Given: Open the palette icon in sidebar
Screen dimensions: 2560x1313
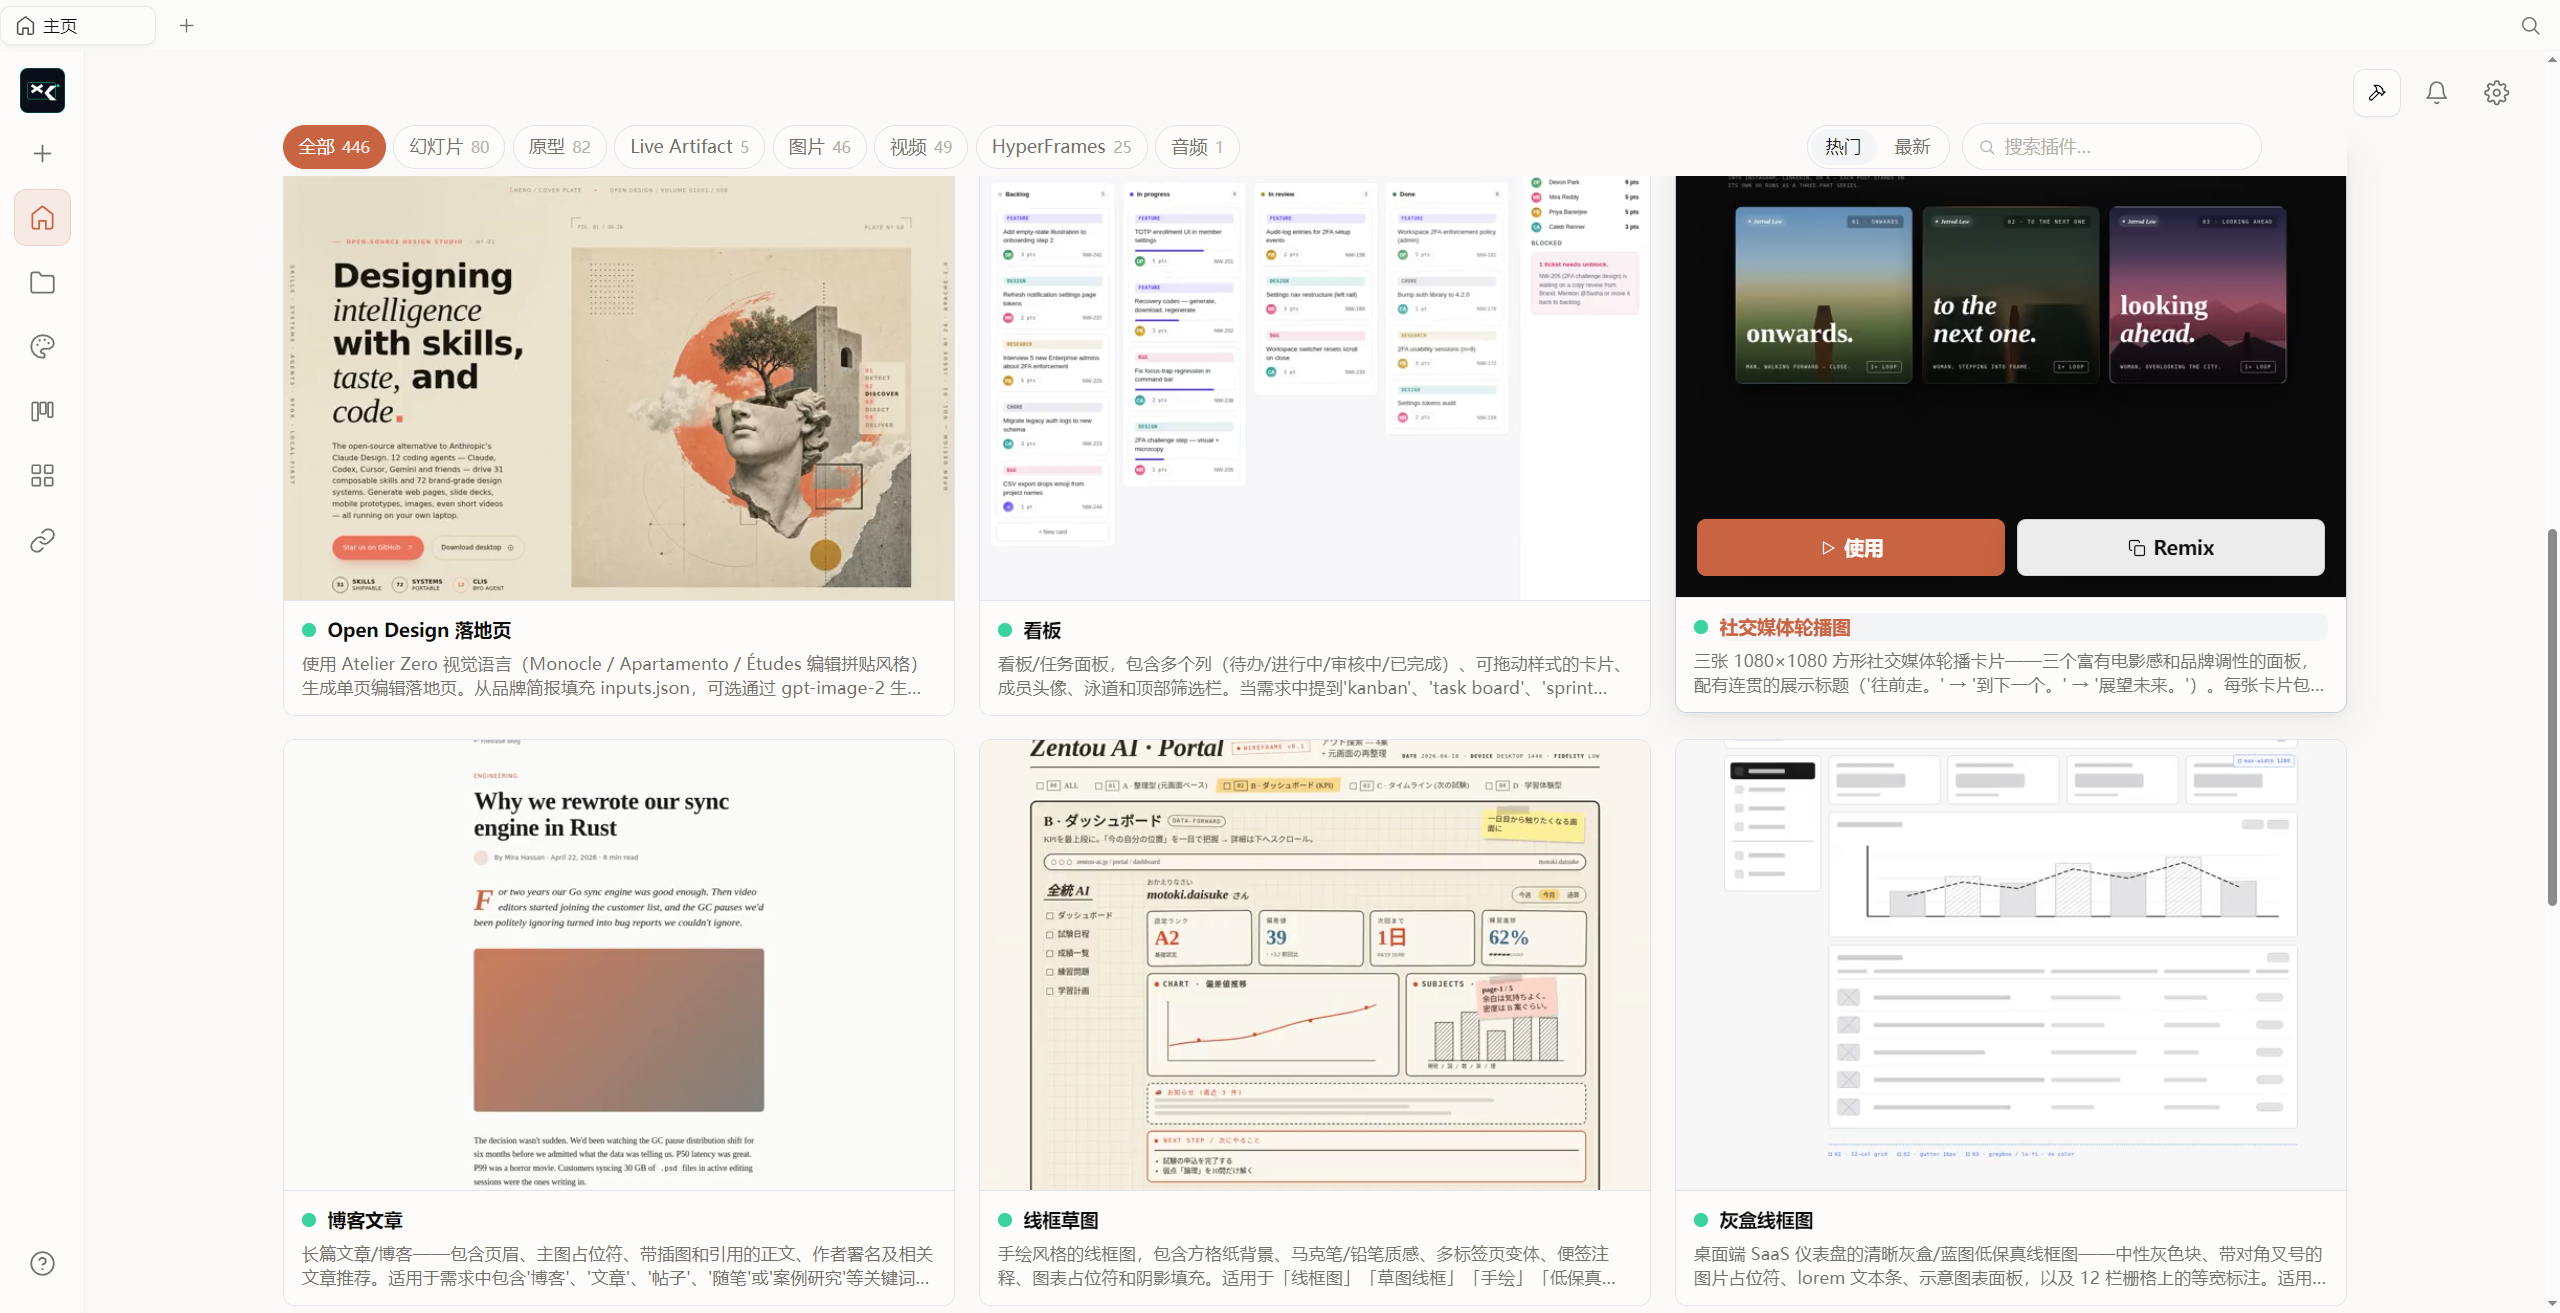Looking at the screenshot, I should [x=42, y=346].
